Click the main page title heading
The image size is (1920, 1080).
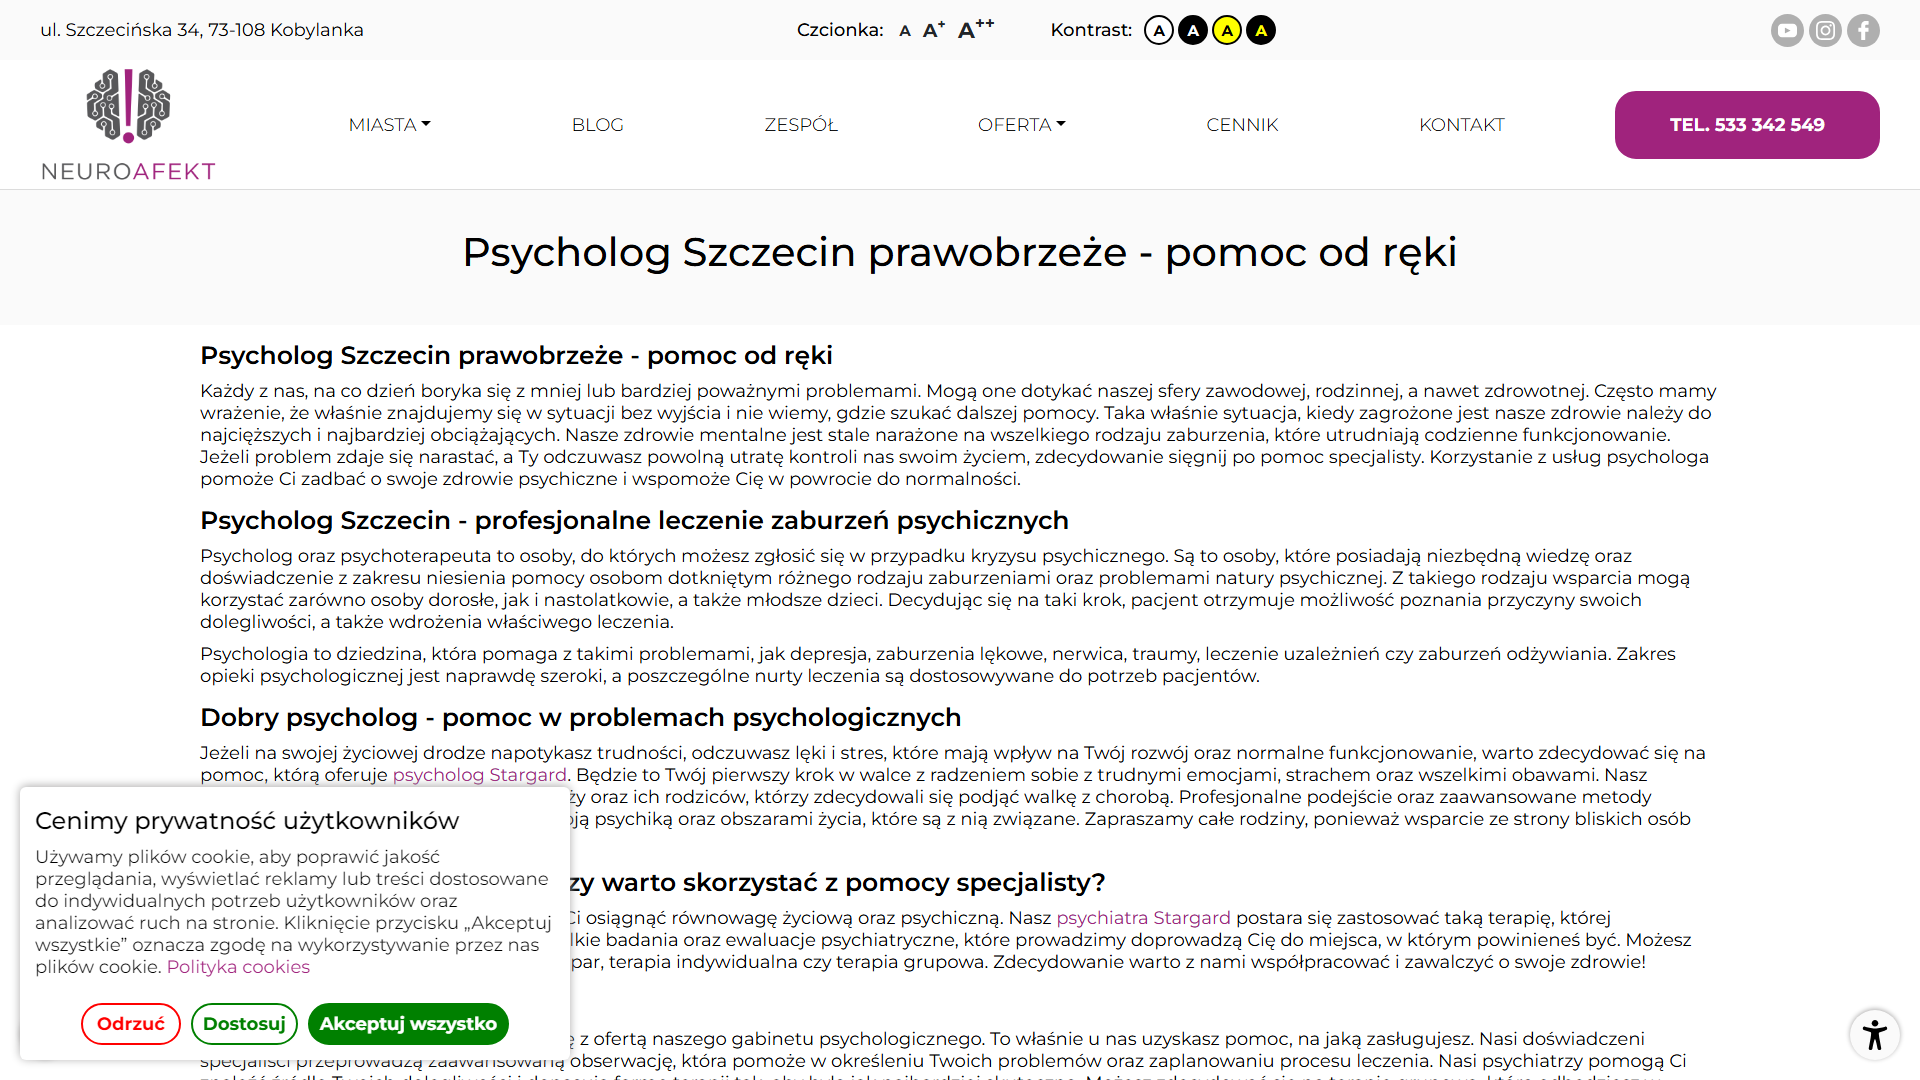pyautogui.click(x=959, y=253)
